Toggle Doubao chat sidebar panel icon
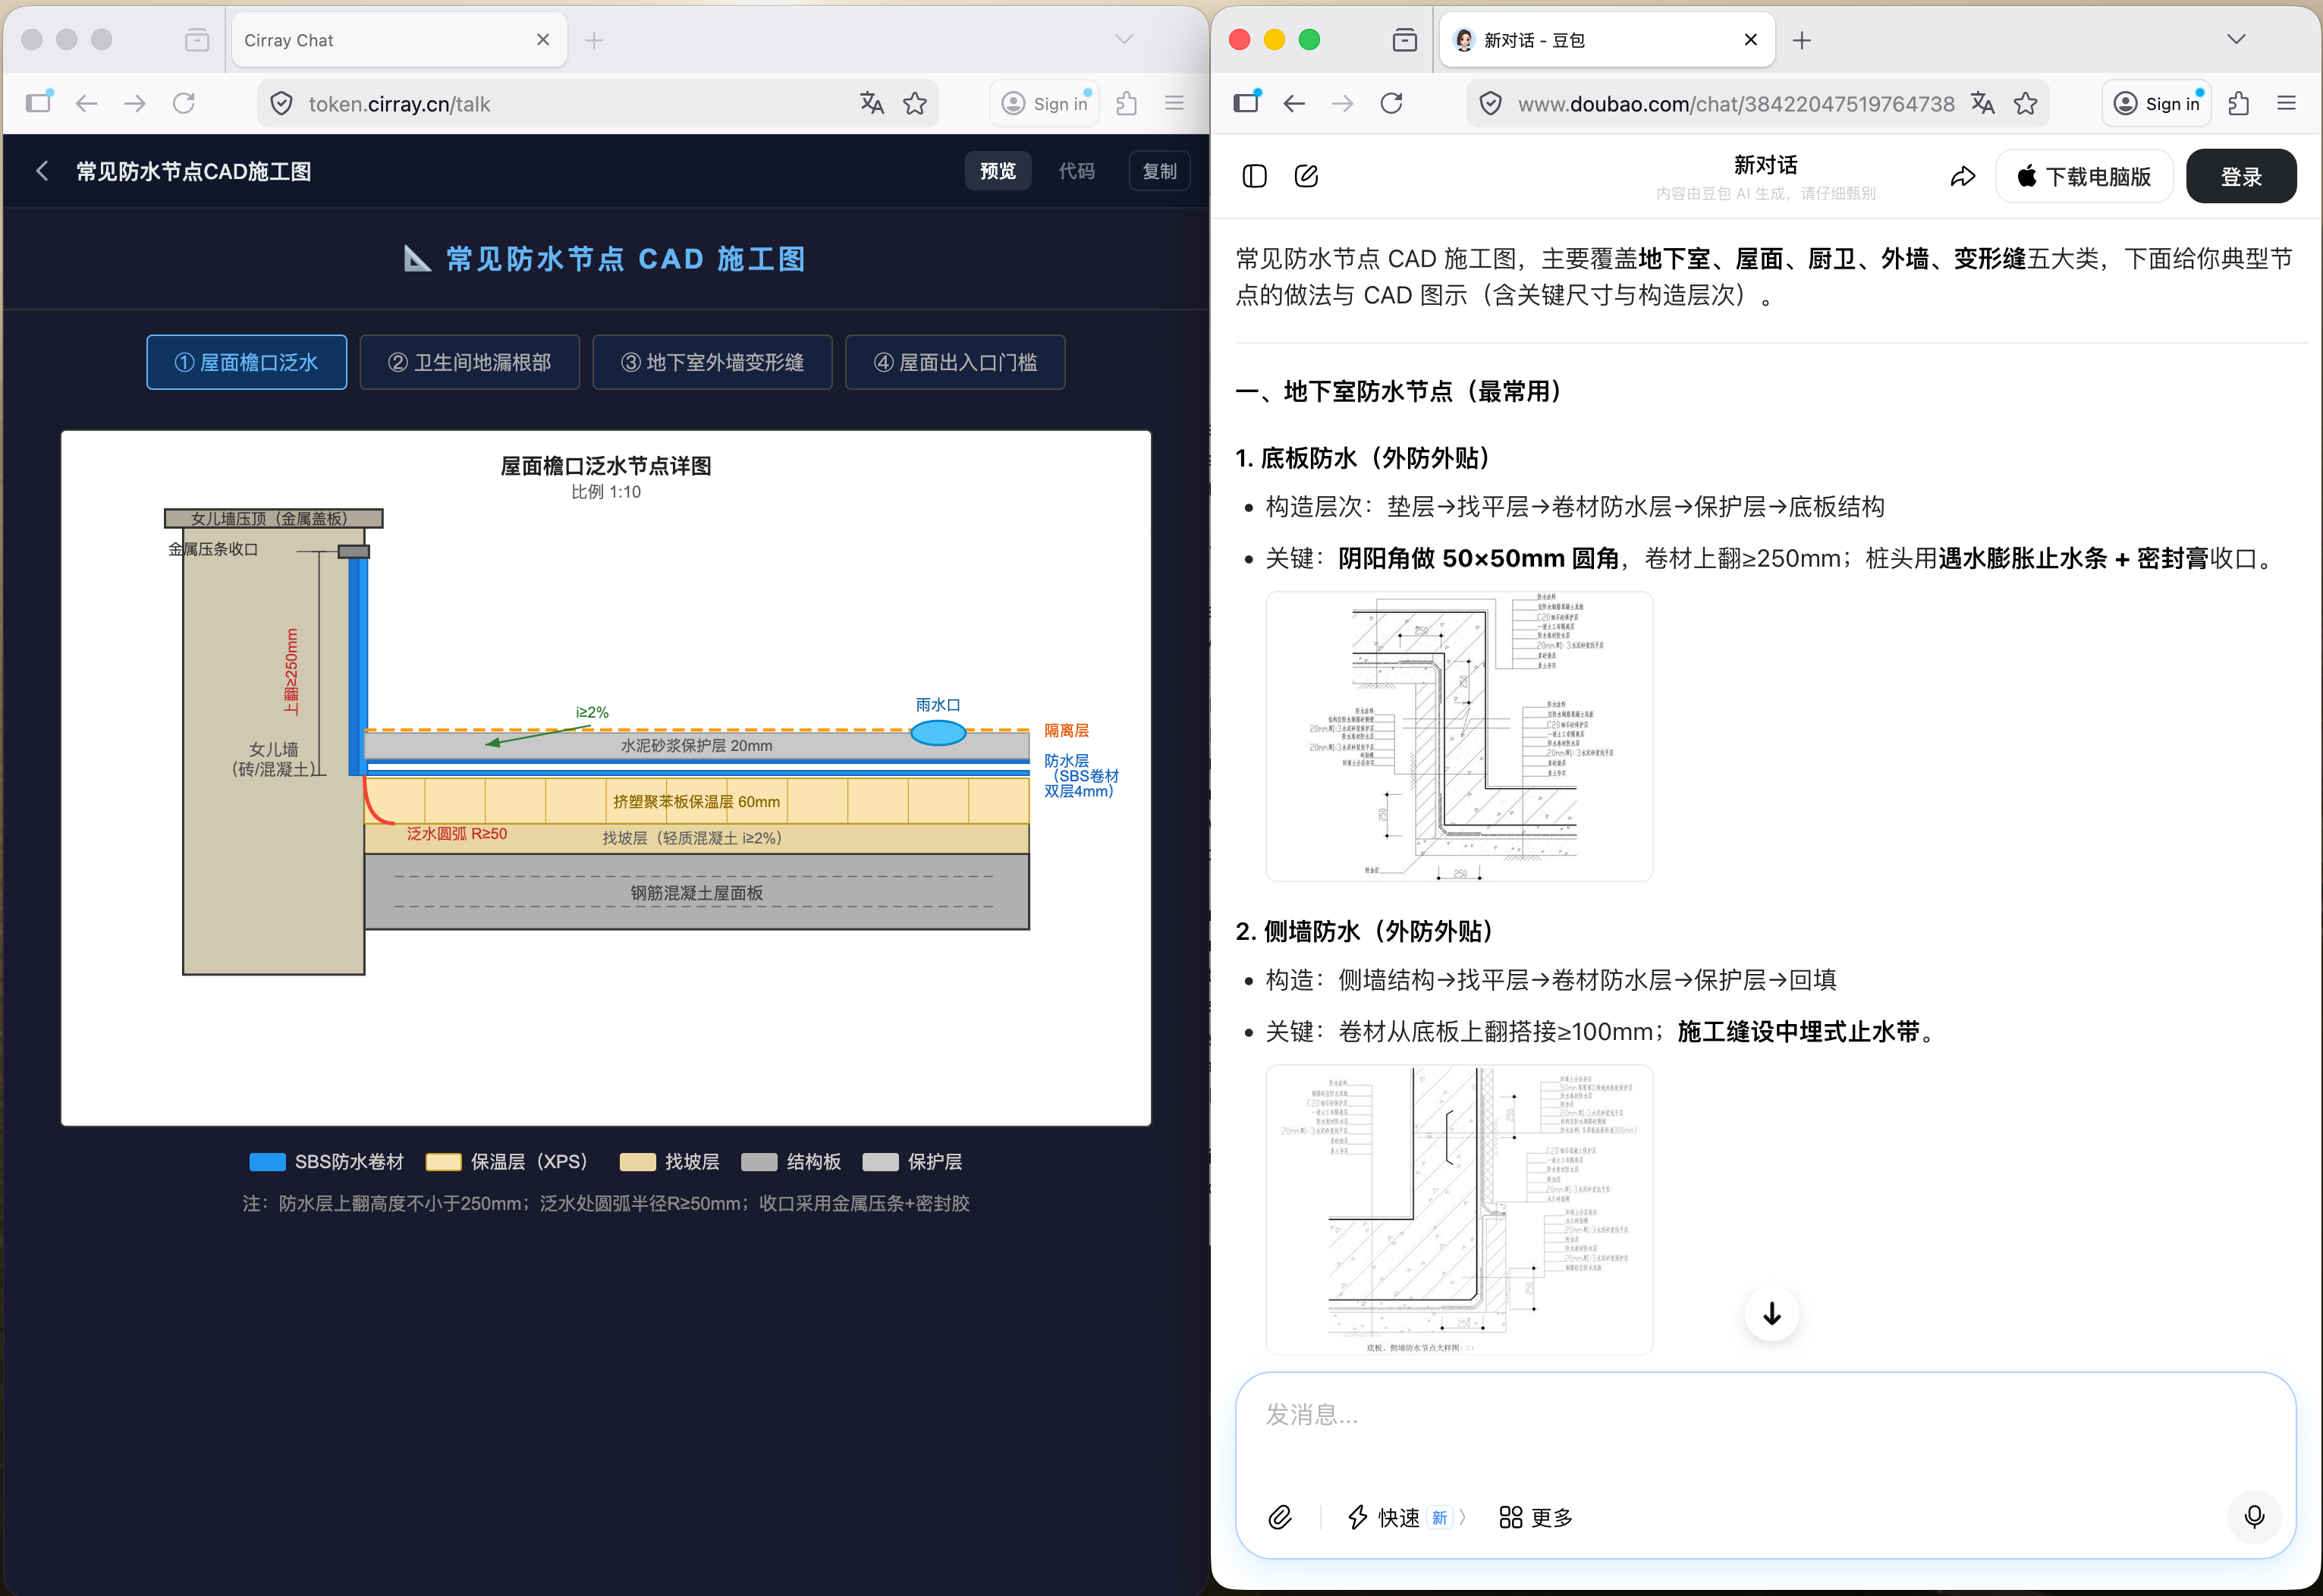Screen dimensions: 2323x1596 pyautogui.click(x=1255, y=176)
